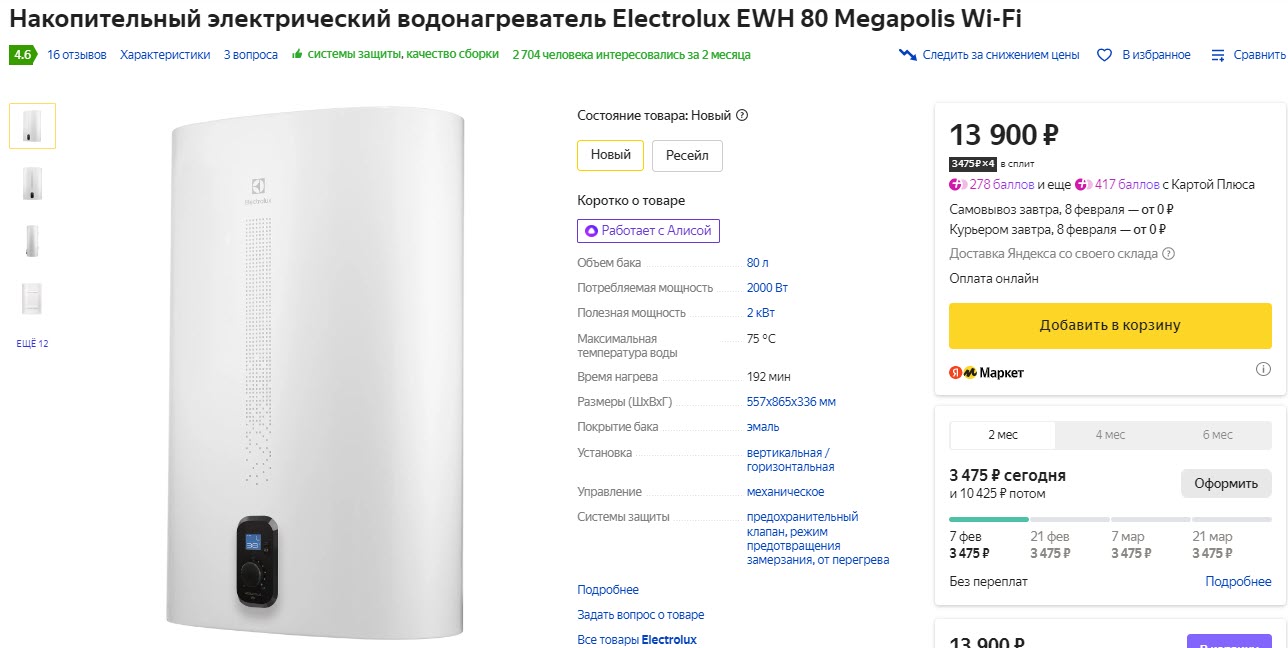Click Plus points icon near 278 баллов
The height and width of the screenshot is (648, 1288).
(957, 186)
